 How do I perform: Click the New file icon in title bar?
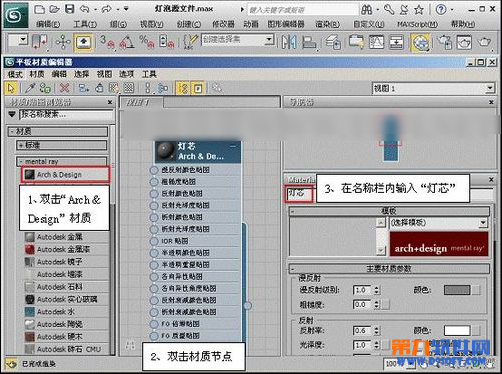40,9
